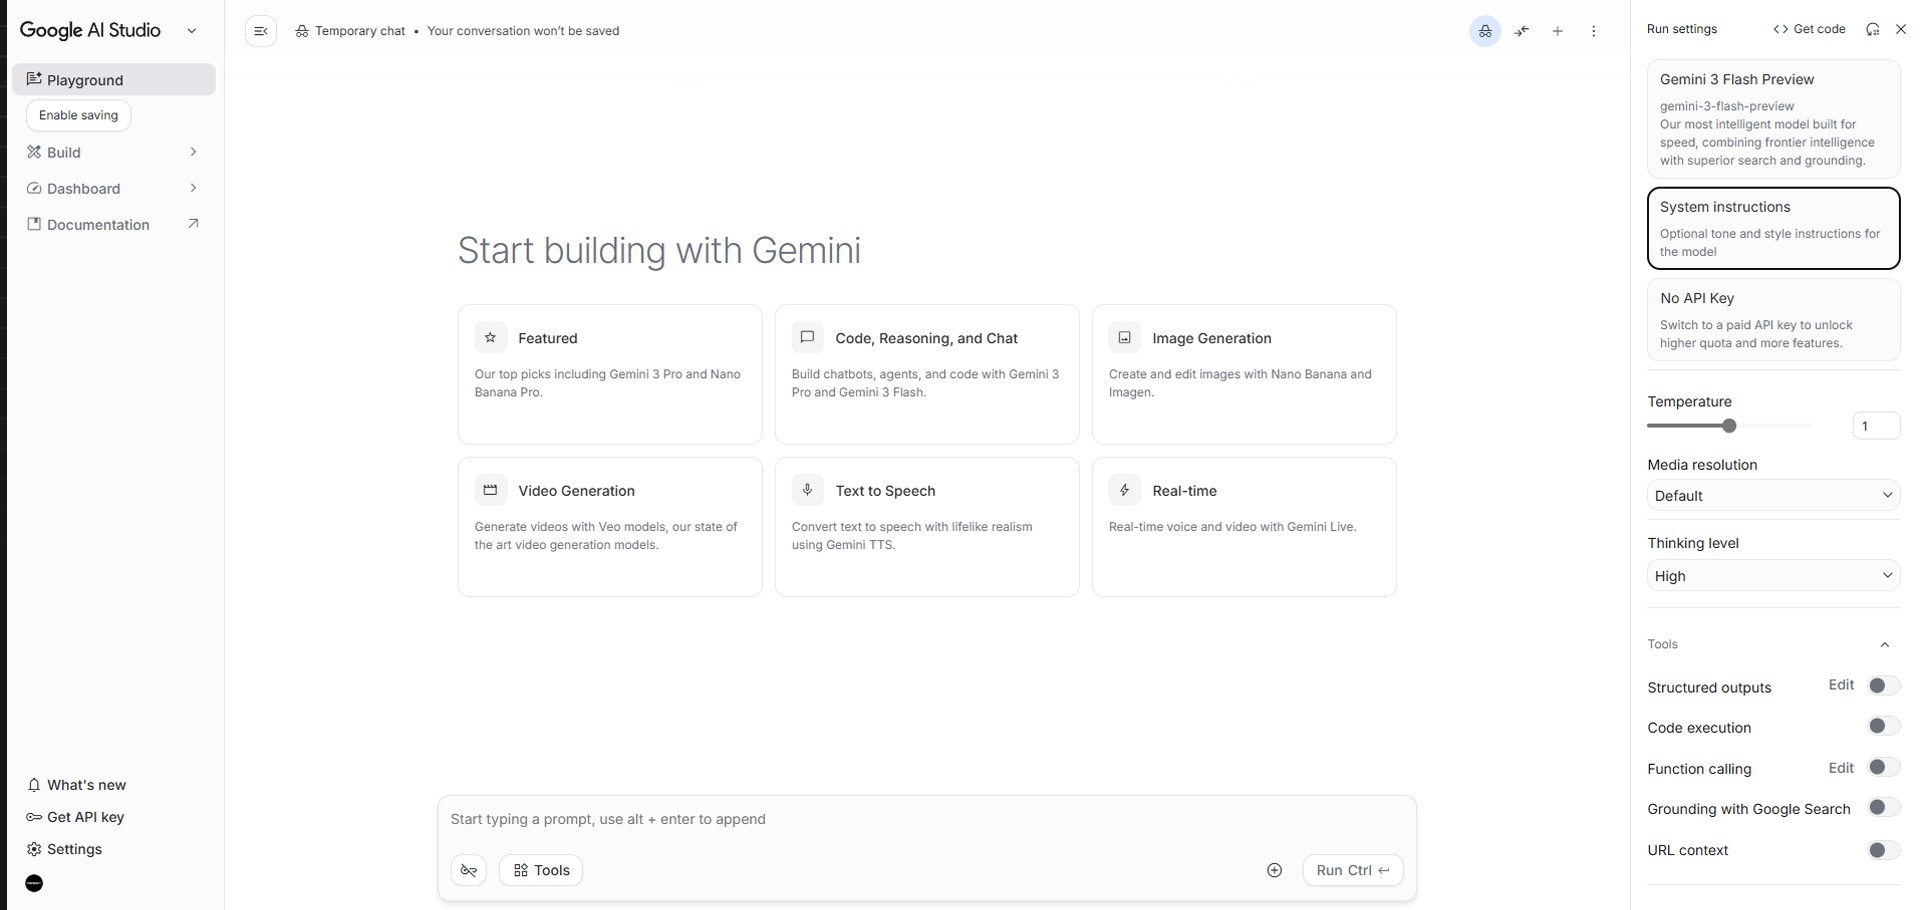Screen dimensions: 1920x910
Task: Click the No API Key card
Action: (x=1773, y=320)
